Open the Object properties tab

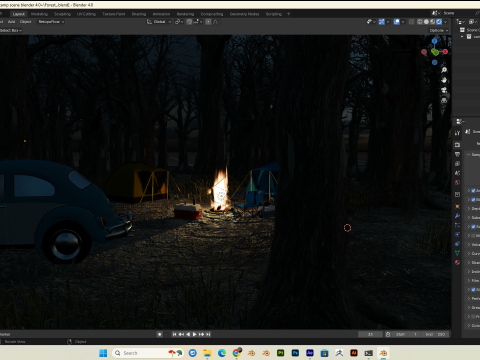457,206
